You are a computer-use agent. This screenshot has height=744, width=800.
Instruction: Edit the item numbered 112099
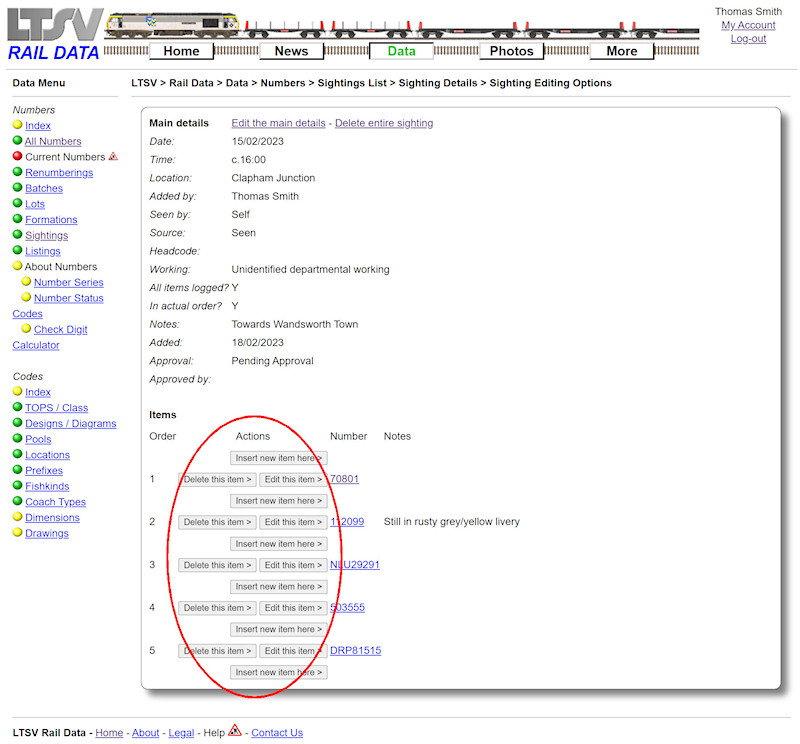point(292,521)
